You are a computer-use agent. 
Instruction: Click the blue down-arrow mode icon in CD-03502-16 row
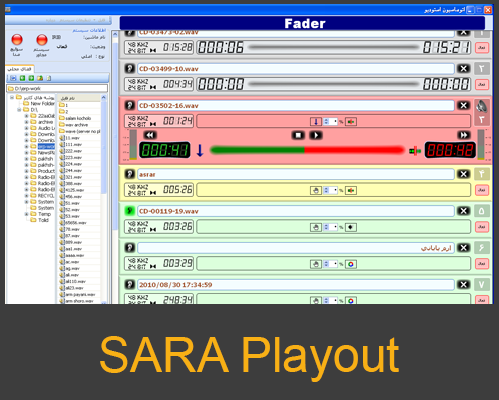tap(316, 122)
